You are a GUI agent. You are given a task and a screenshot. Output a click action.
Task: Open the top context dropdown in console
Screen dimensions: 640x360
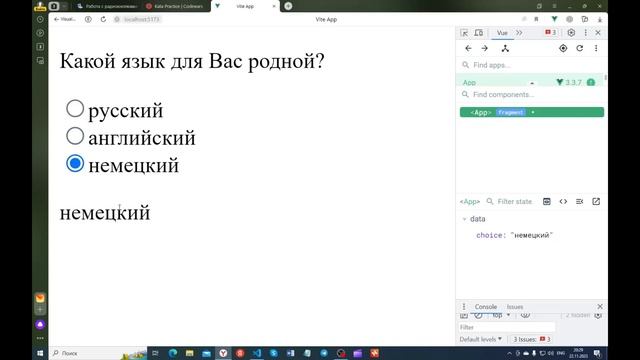pyautogui.click(x=501, y=316)
